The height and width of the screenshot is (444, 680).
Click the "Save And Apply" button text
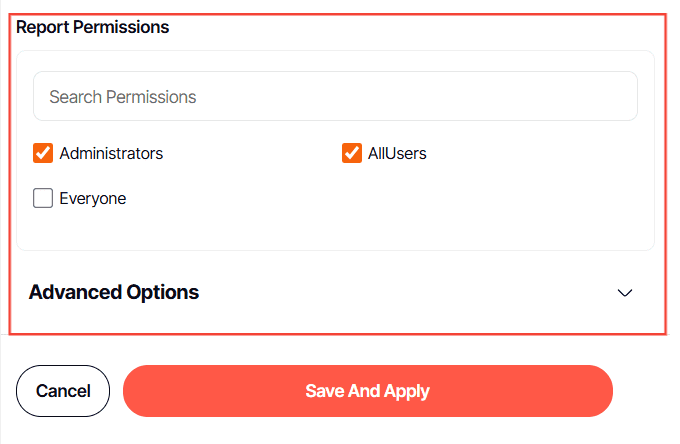[x=367, y=391]
